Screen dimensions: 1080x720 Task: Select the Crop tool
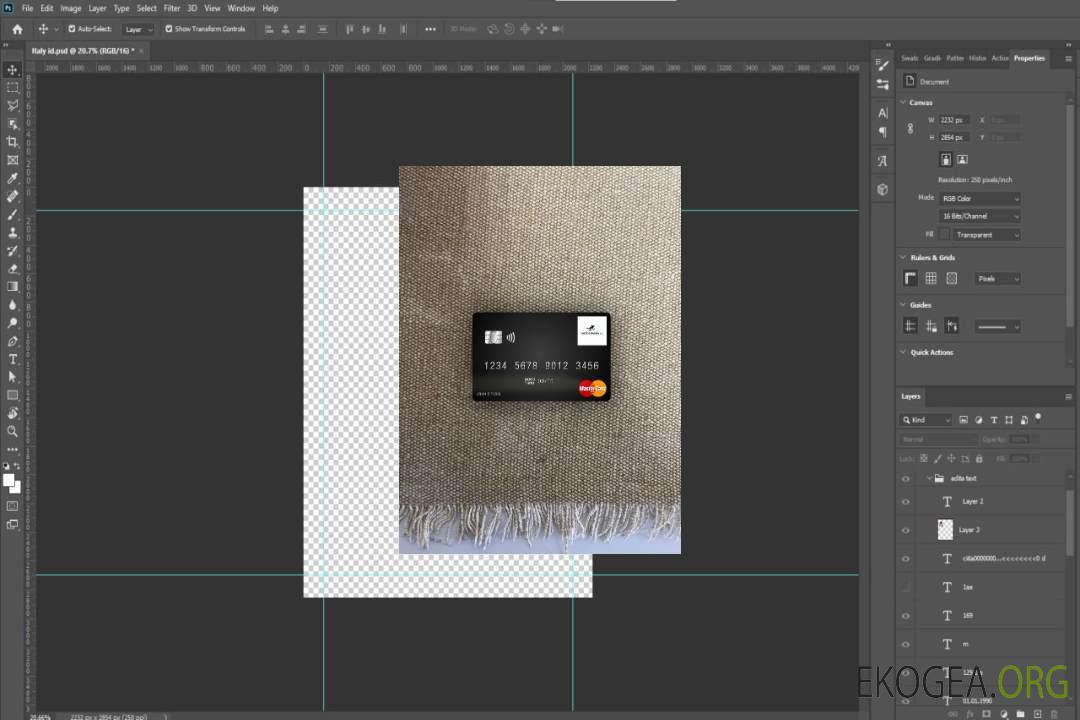coord(12,142)
